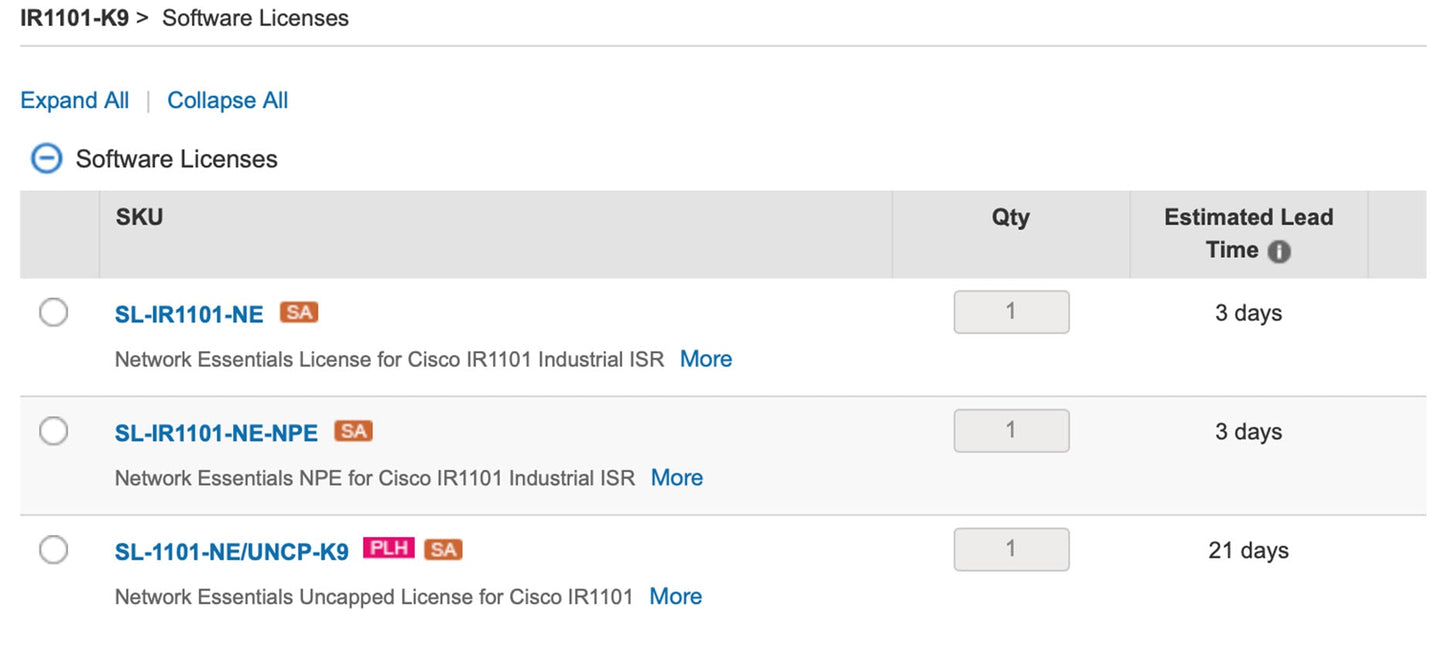1445x647 pixels.
Task: Open the SL-IR1101-NE product link
Action: click(x=187, y=313)
